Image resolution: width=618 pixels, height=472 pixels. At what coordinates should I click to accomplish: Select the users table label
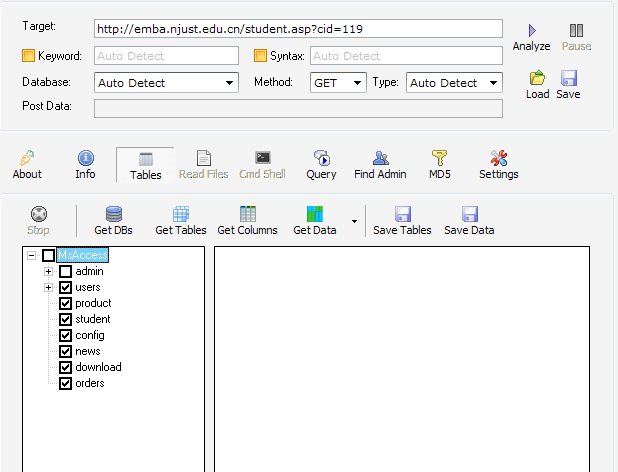pos(87,287)
